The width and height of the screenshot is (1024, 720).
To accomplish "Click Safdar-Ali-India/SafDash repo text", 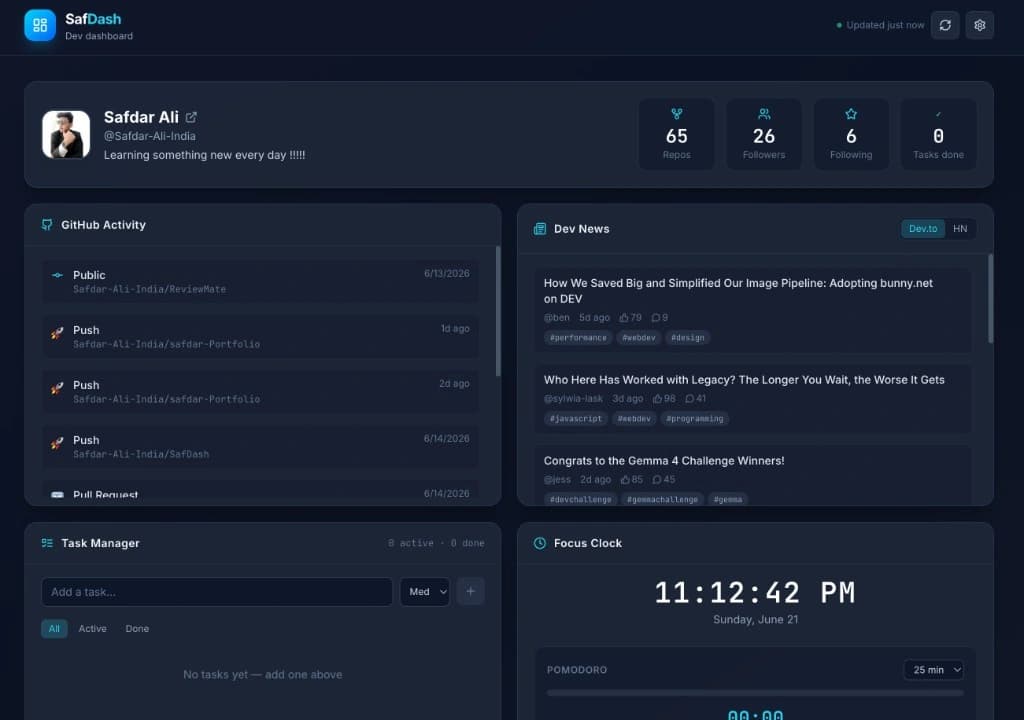I will click(x=141, y=454).
